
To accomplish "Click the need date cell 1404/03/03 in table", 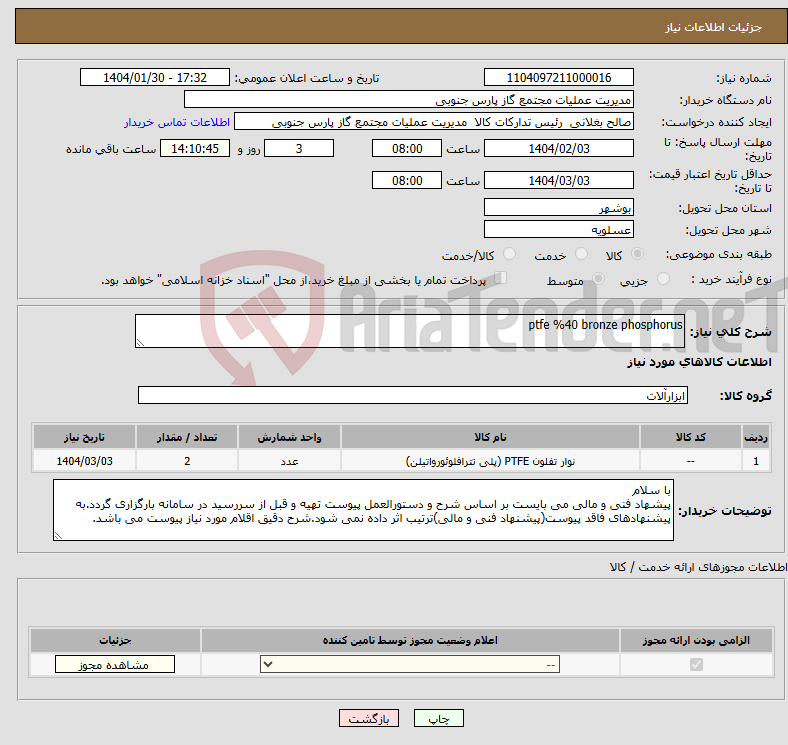I will coord(84,461).
